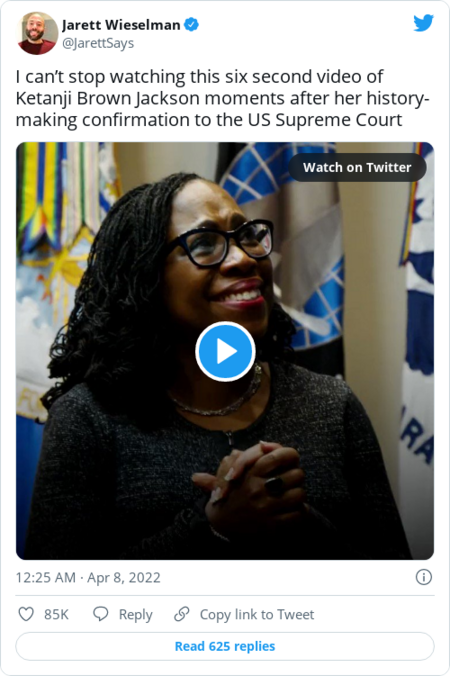Click the tweet text about Ketanji Brown Jackson

tap(222, 98)
